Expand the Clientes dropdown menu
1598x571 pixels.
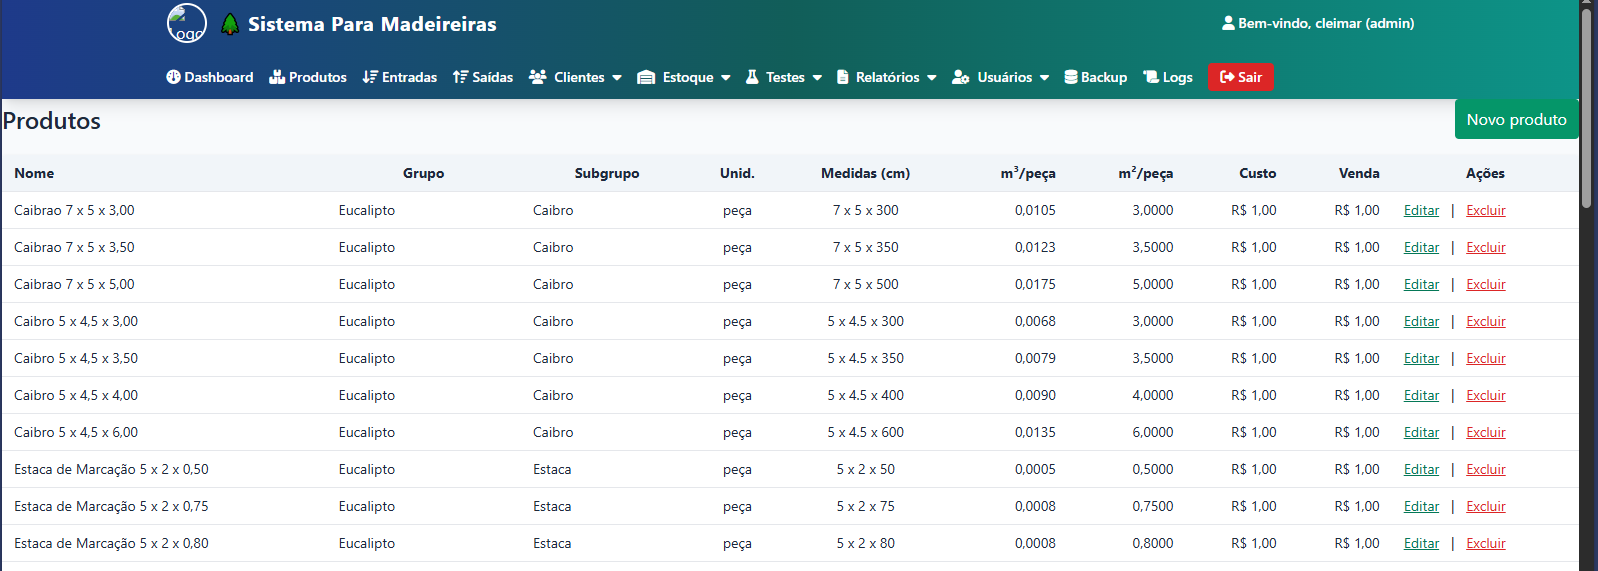pos(575,77)
